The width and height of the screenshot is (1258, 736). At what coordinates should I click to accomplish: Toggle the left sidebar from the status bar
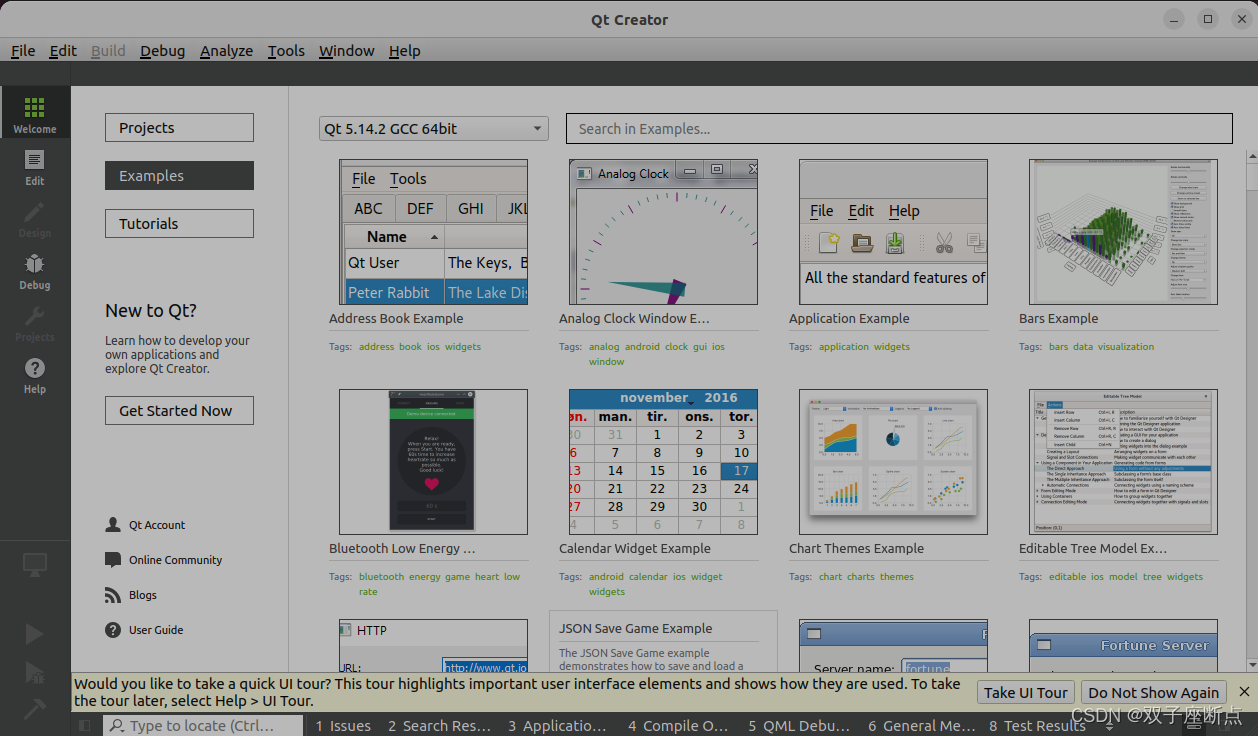click(85, 726)
